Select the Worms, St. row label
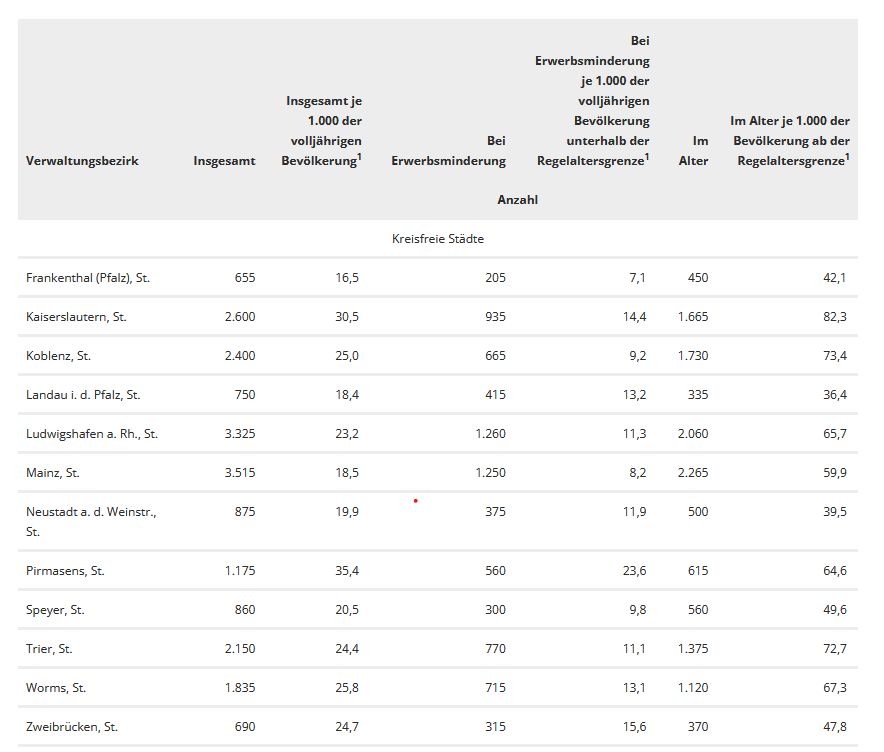Image resolution: width=884 pixels, height=752 pixels. (x=55, y=688)
